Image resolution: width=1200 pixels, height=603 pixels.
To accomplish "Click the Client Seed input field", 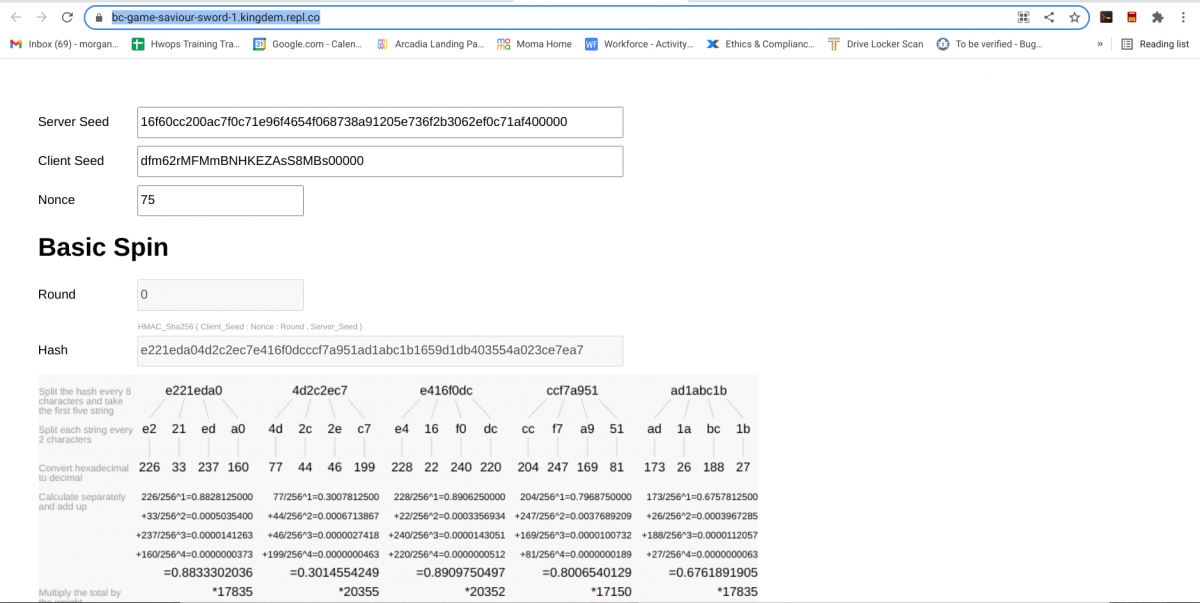I will click(x=380, y=161).
